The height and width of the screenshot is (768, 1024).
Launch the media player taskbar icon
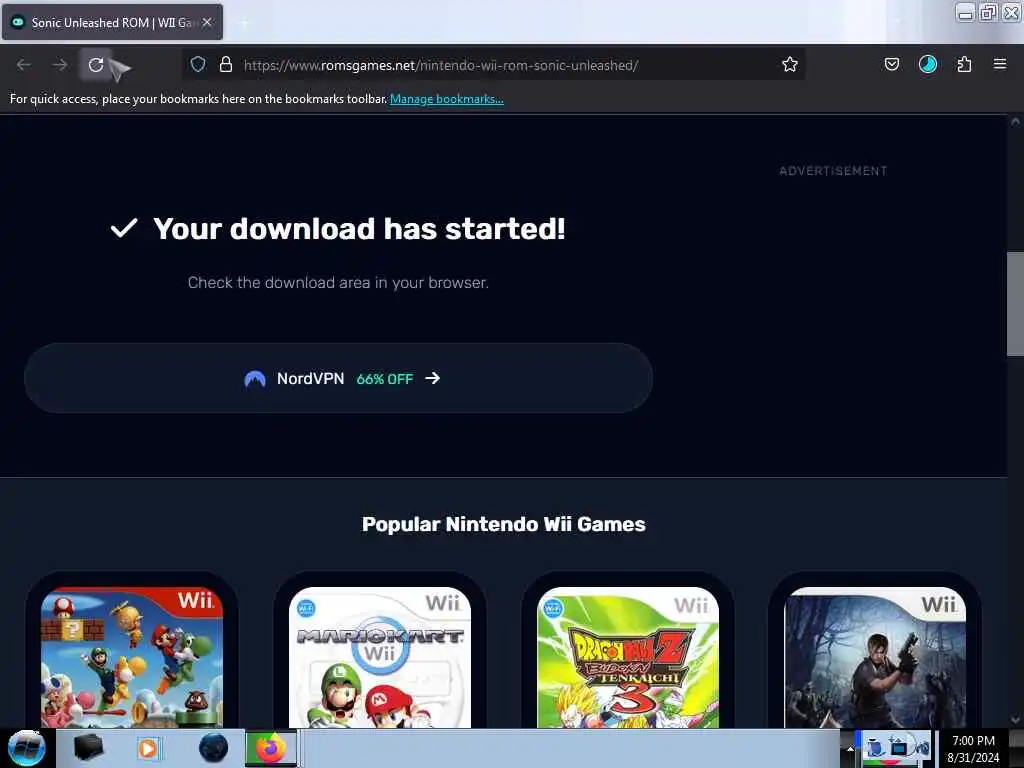(148, 748)
